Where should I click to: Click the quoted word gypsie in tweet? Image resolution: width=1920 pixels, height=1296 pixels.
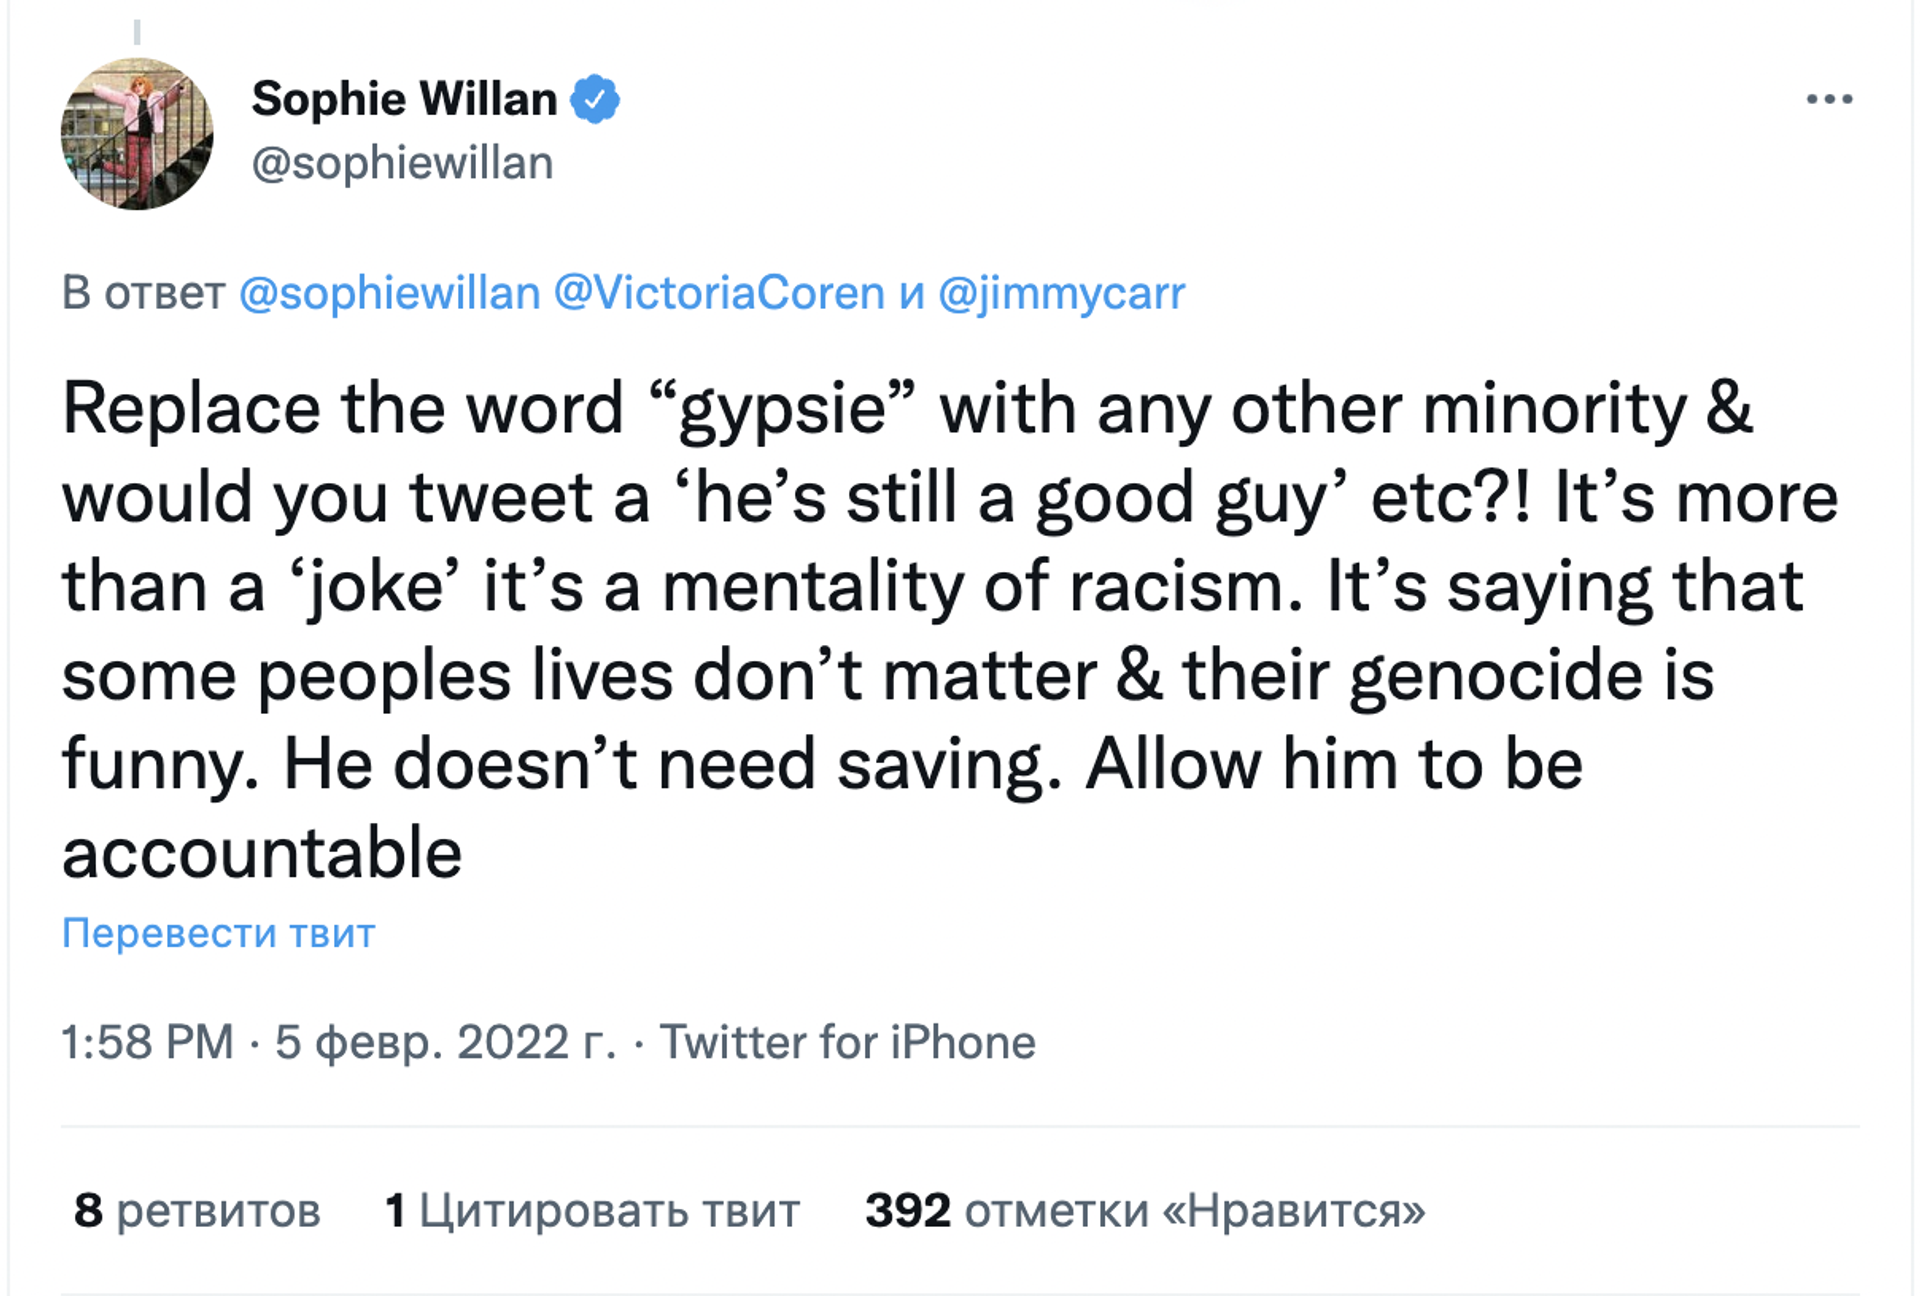(782, 410)
